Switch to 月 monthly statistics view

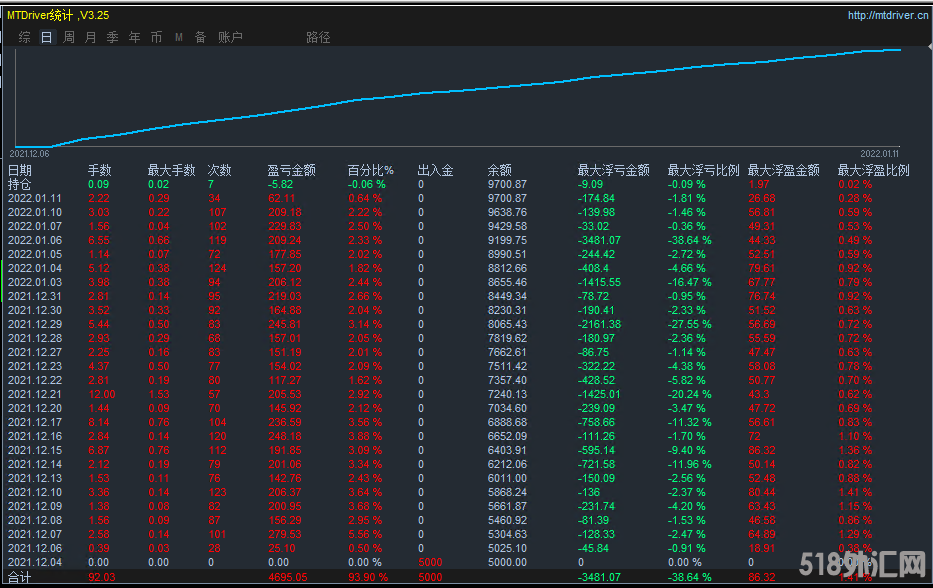point(91,37)
